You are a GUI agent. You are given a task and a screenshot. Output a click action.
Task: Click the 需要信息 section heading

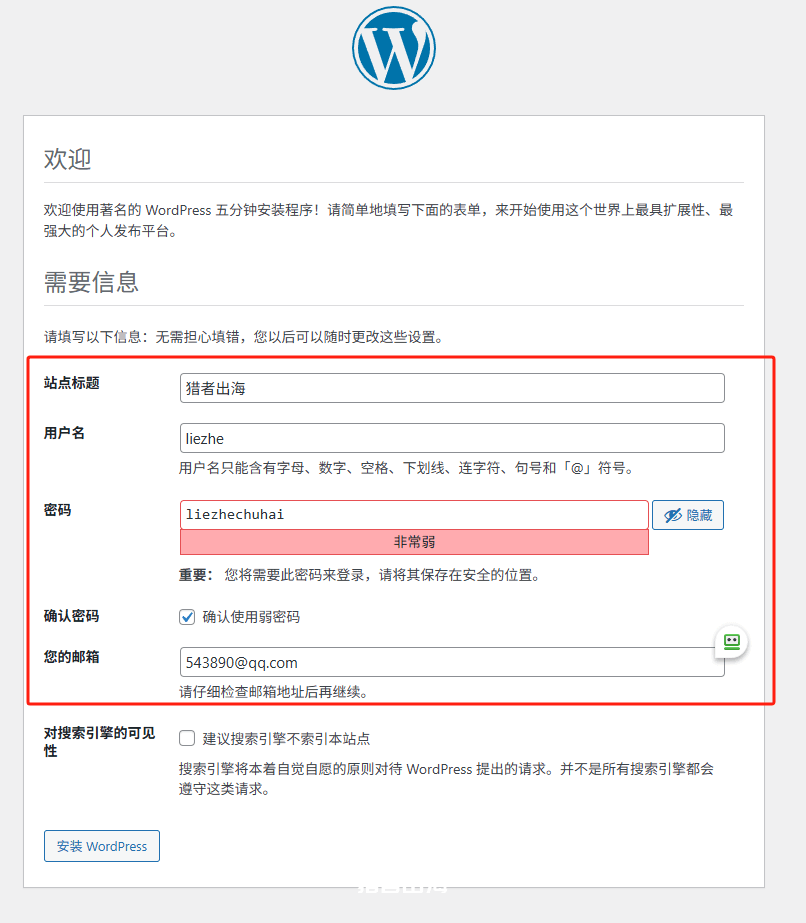pos(91,282)
